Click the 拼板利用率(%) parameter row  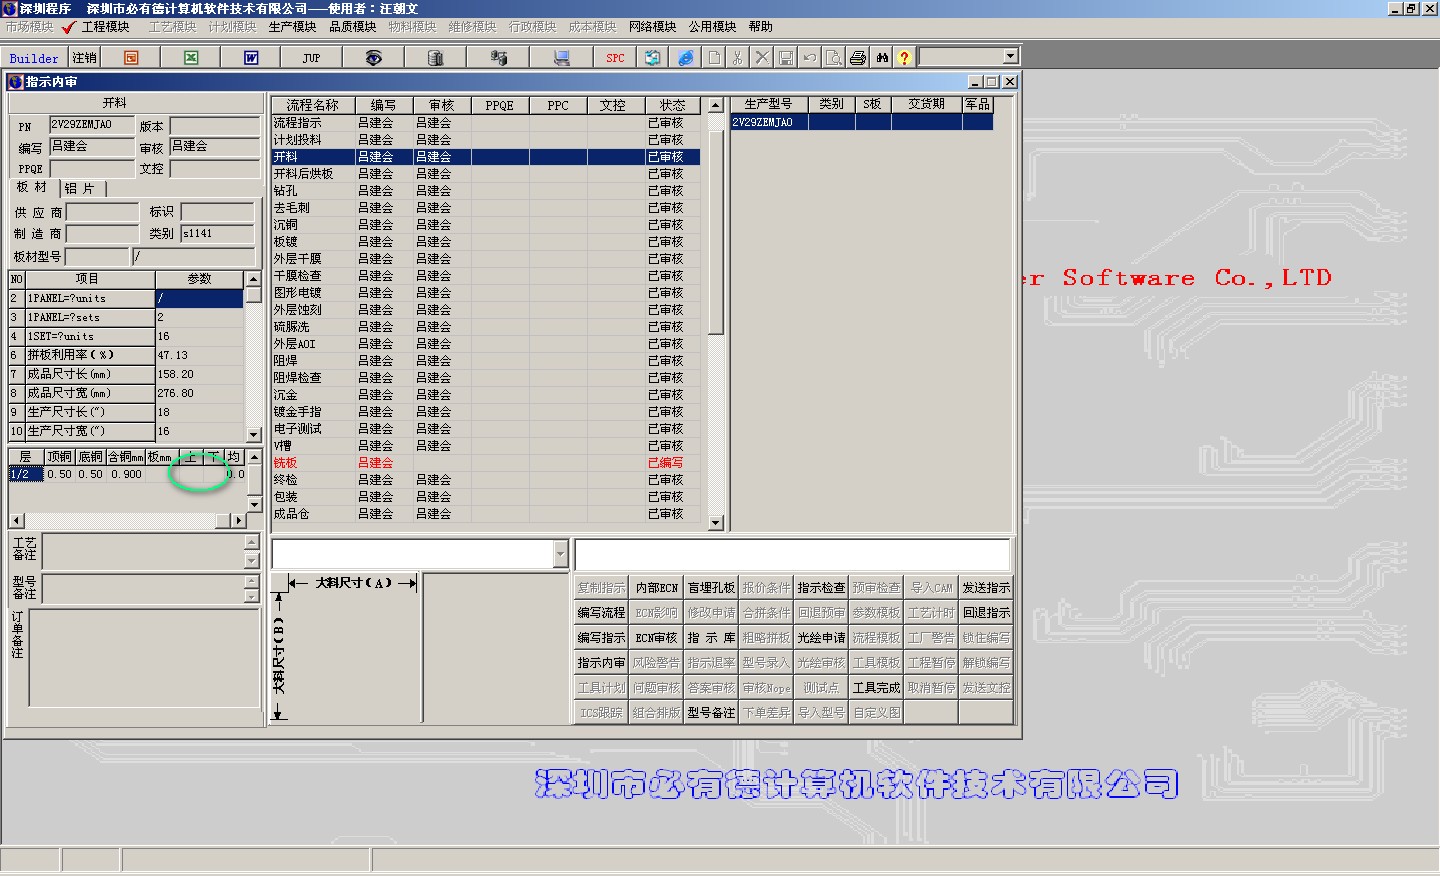tap(126, 355)
